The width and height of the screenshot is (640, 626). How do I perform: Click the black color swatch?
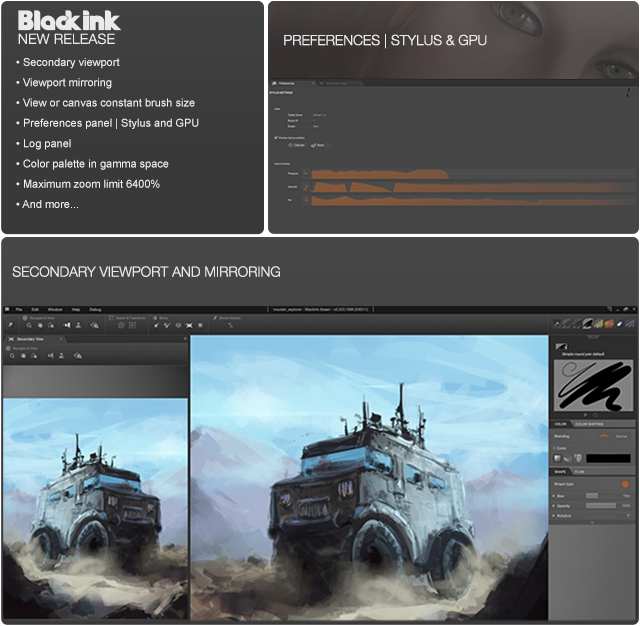(608, 458)
